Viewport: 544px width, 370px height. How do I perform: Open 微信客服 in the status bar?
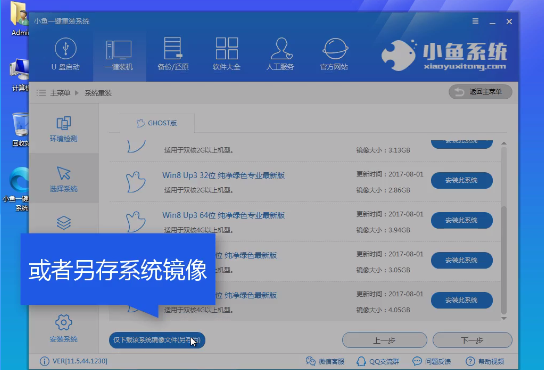pyautogui.click(x=325, y=361)
